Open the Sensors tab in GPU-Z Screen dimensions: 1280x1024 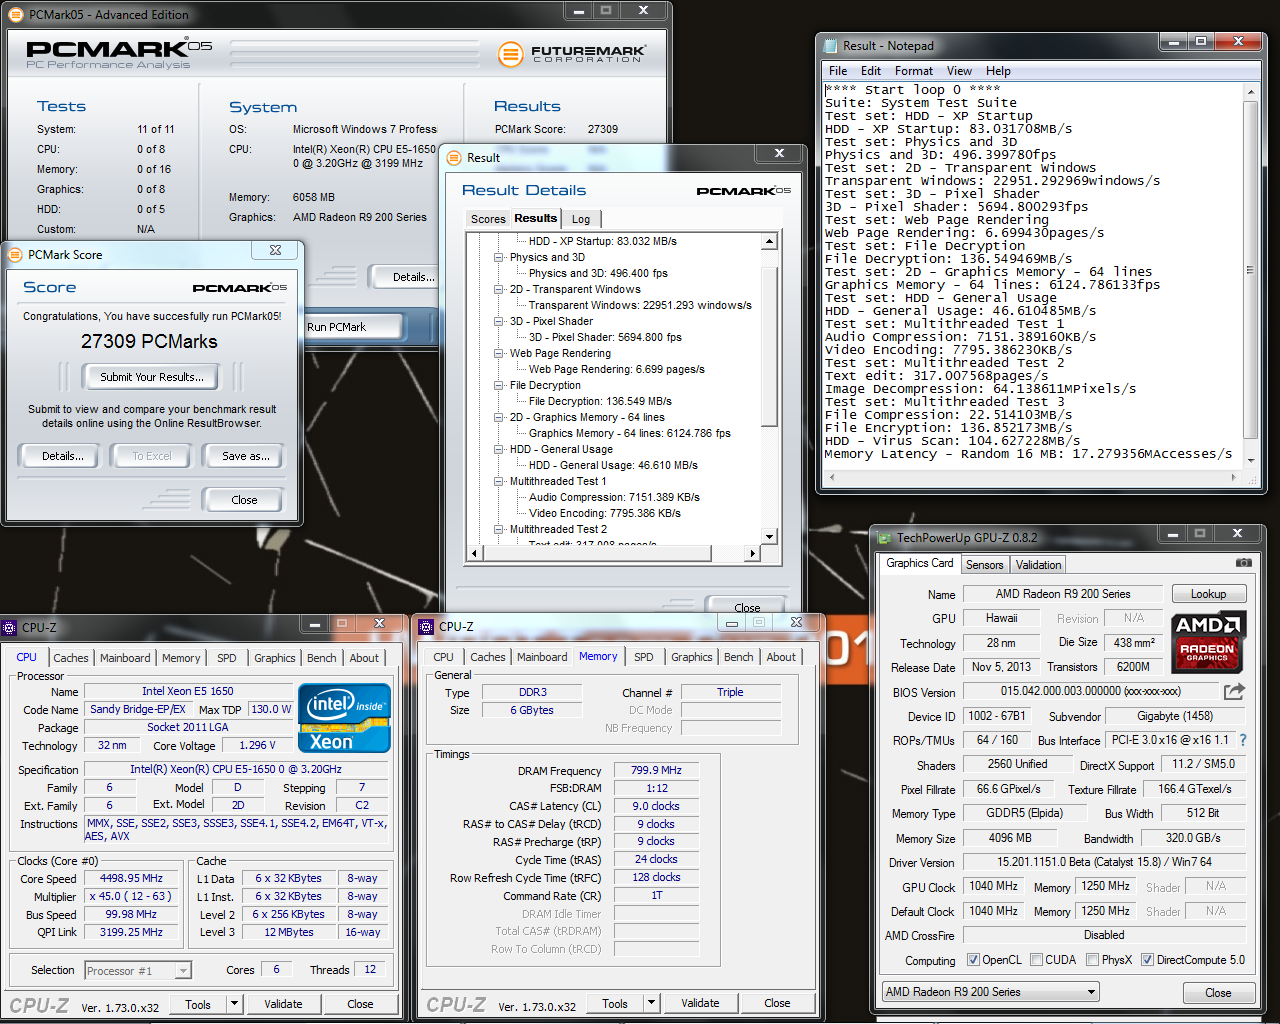tap(984, 565)
